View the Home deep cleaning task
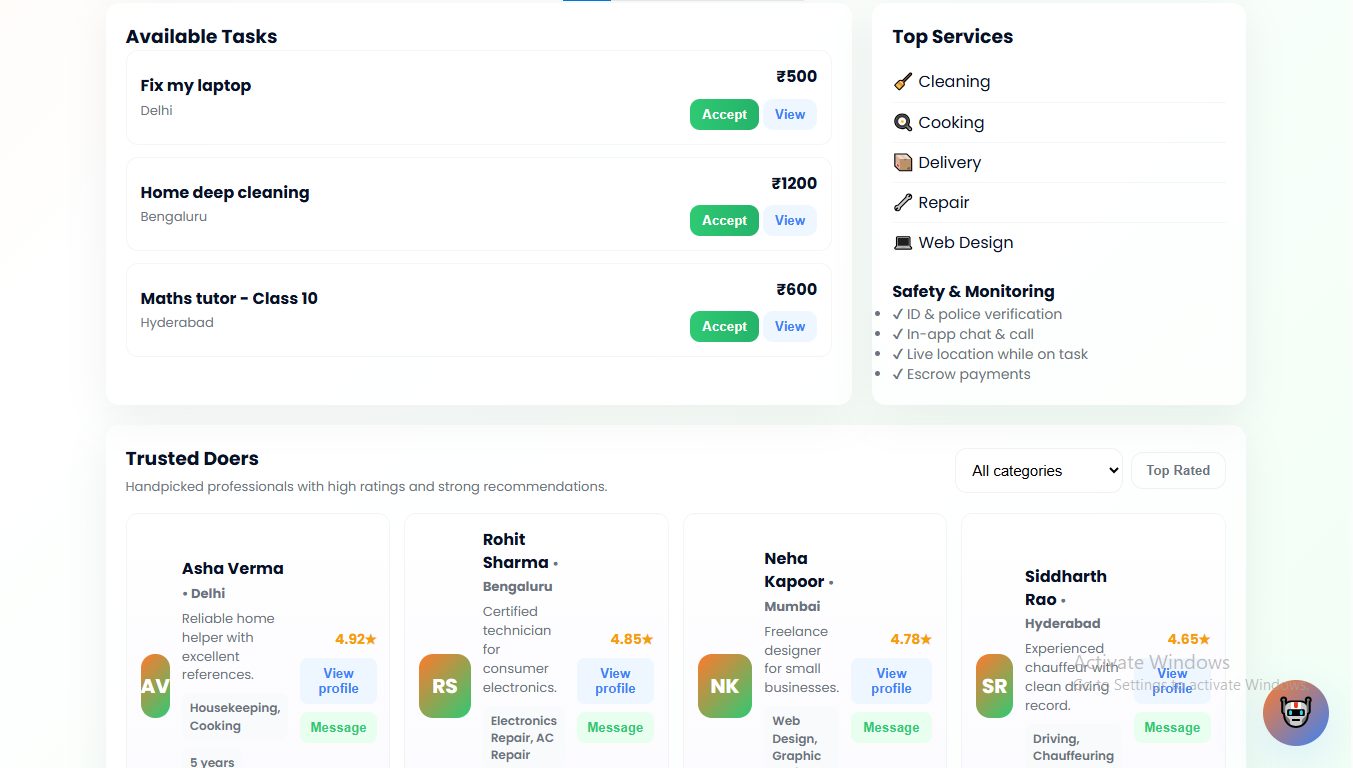1353x768 pixels. pos(789,221)
